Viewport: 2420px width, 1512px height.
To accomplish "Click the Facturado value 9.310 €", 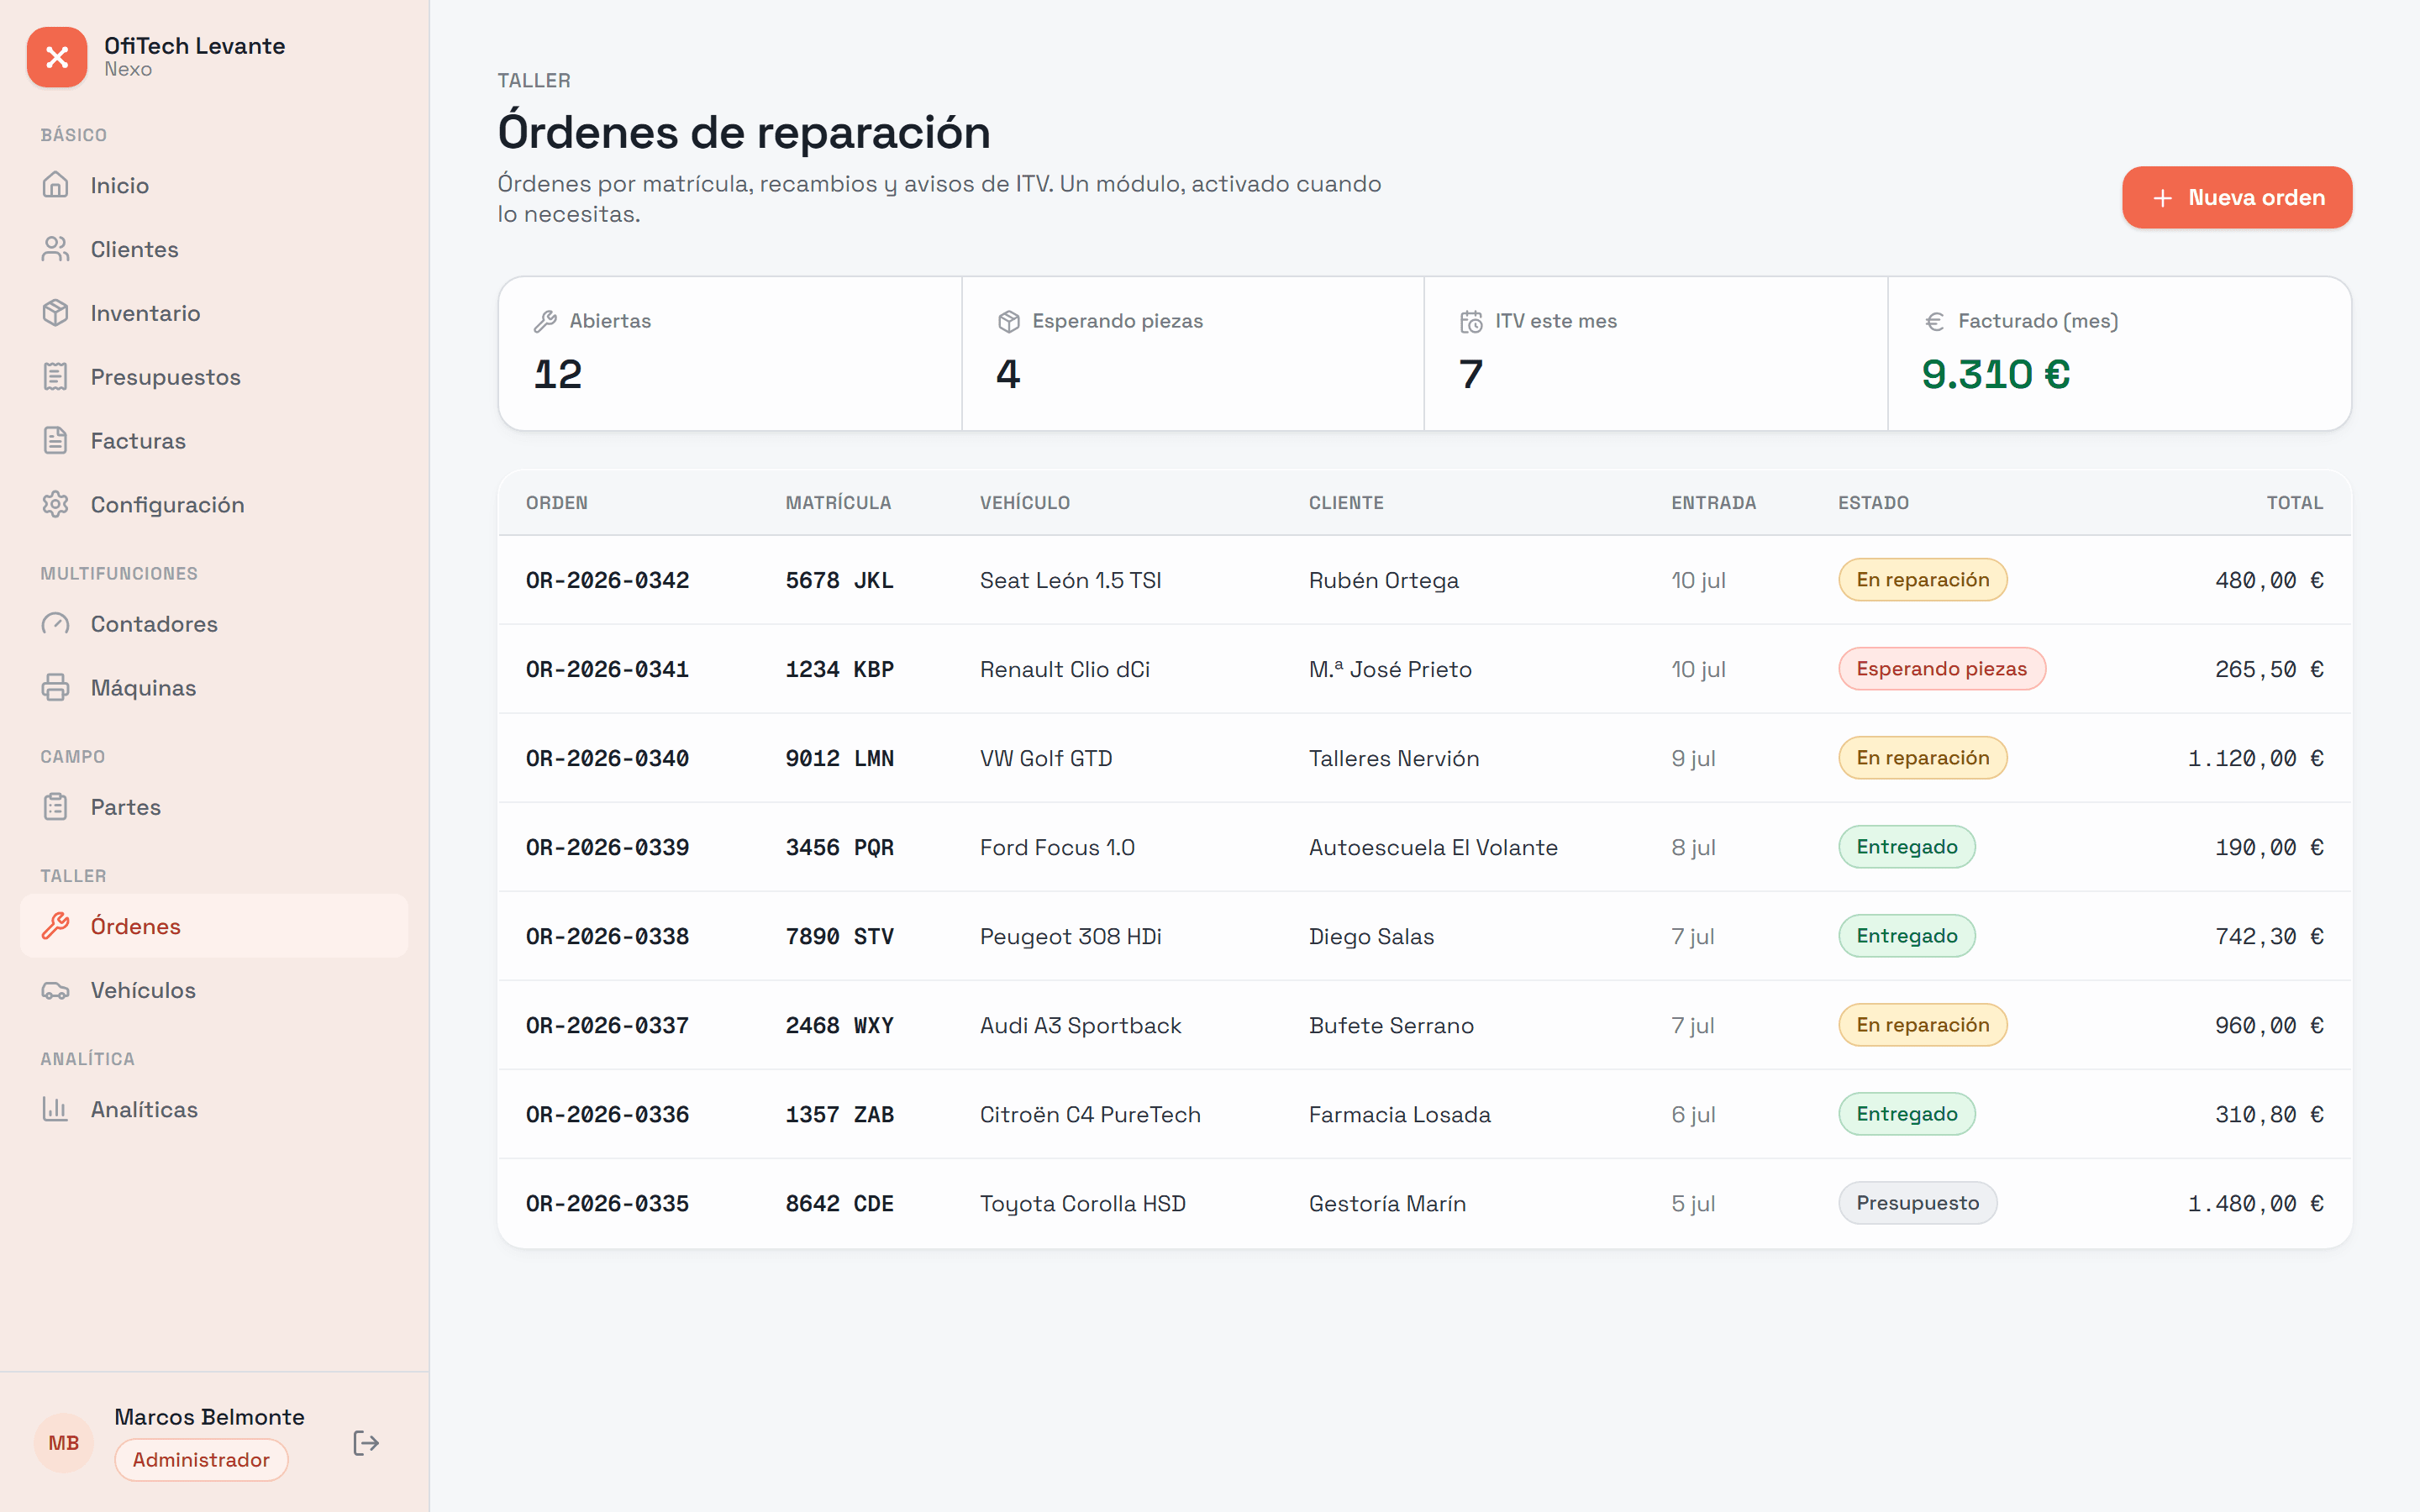I will coord(1995,374).
